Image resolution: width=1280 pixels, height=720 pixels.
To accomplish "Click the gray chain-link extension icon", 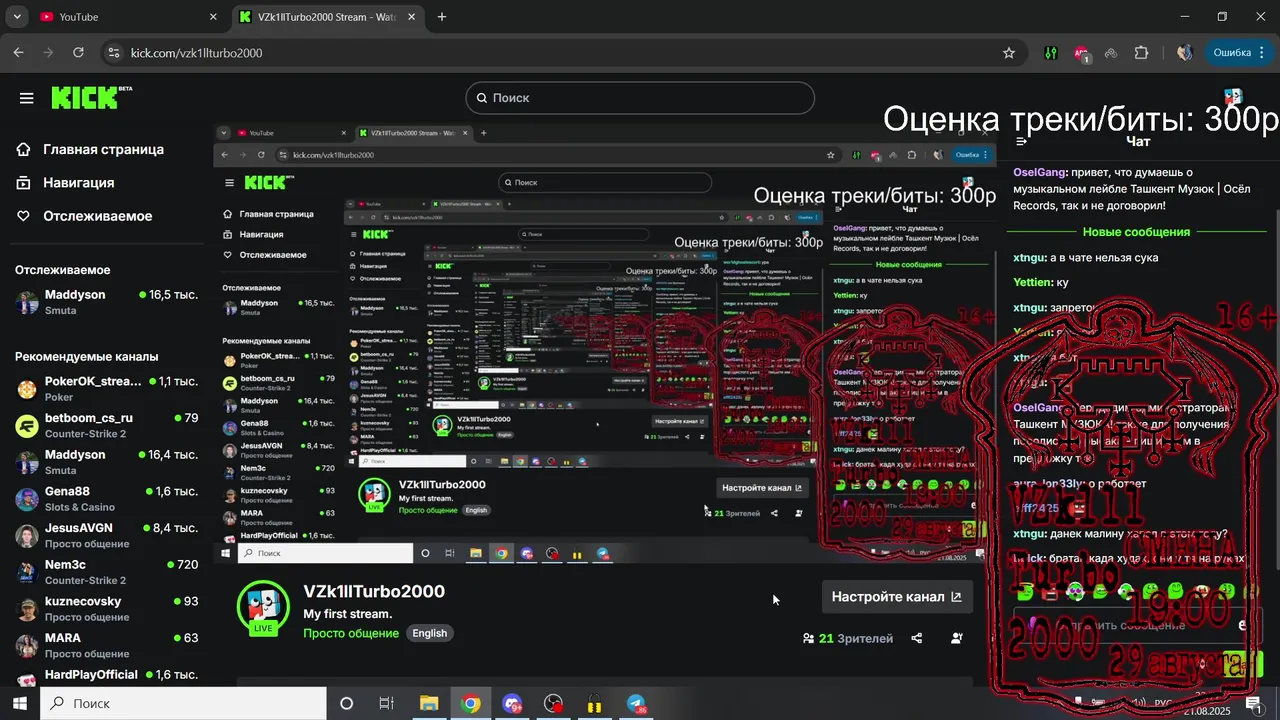I will (1111, 53).
